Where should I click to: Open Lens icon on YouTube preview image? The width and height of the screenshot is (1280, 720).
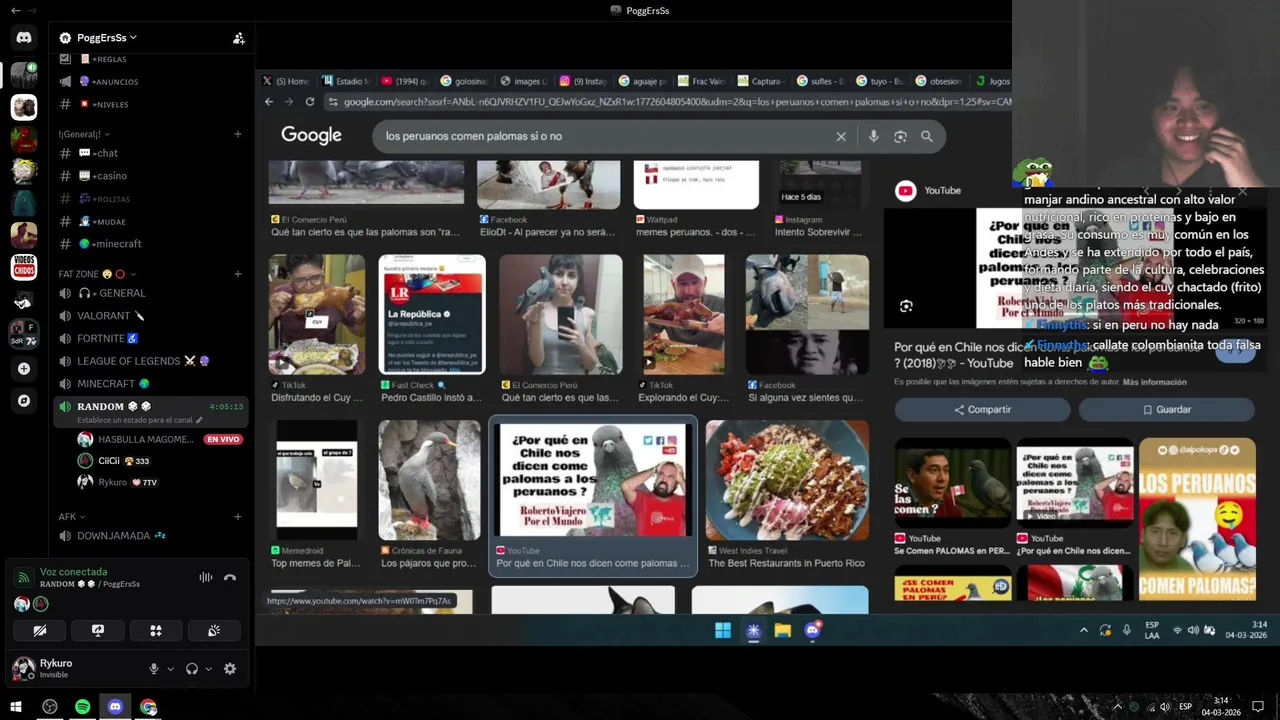point(906,306)
